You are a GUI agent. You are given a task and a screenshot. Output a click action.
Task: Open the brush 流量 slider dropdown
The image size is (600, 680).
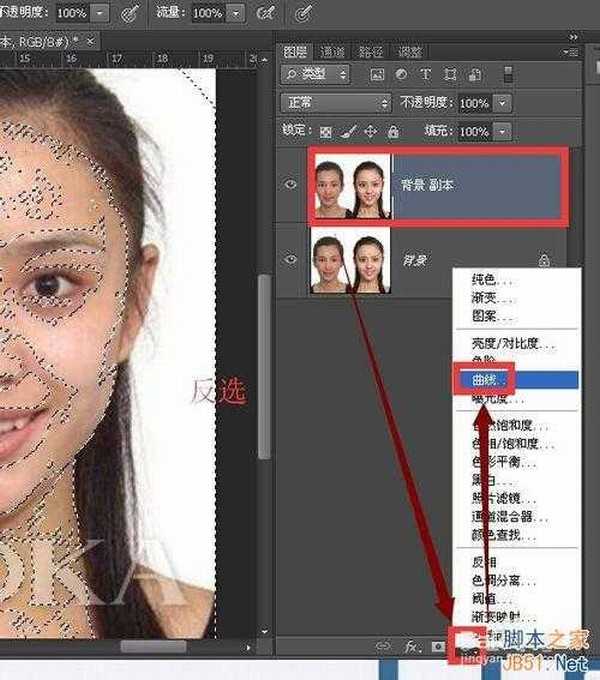tap(235, 14)
